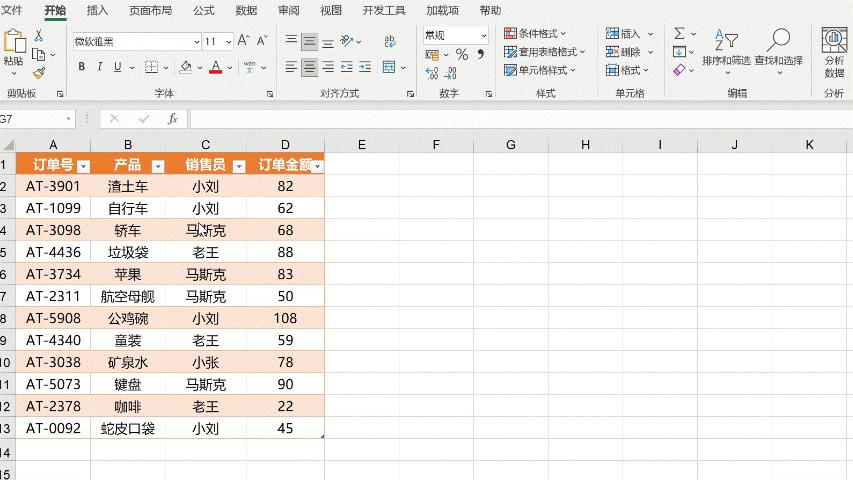Open the 文件 tab
Viewport: 853px width, 480px height.
[x=12, y=10]
